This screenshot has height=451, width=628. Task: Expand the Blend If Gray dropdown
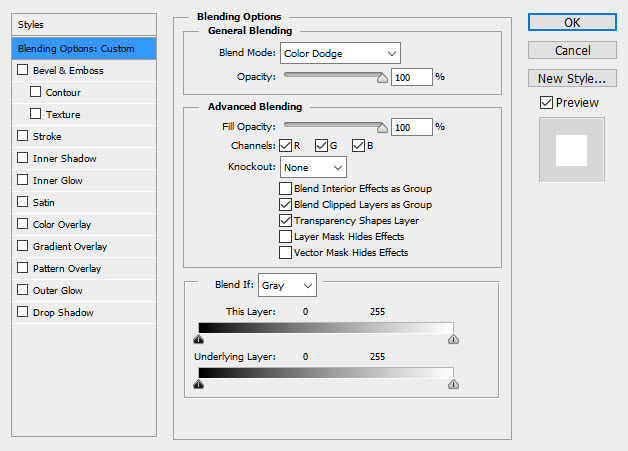click(x=287, y=286)
